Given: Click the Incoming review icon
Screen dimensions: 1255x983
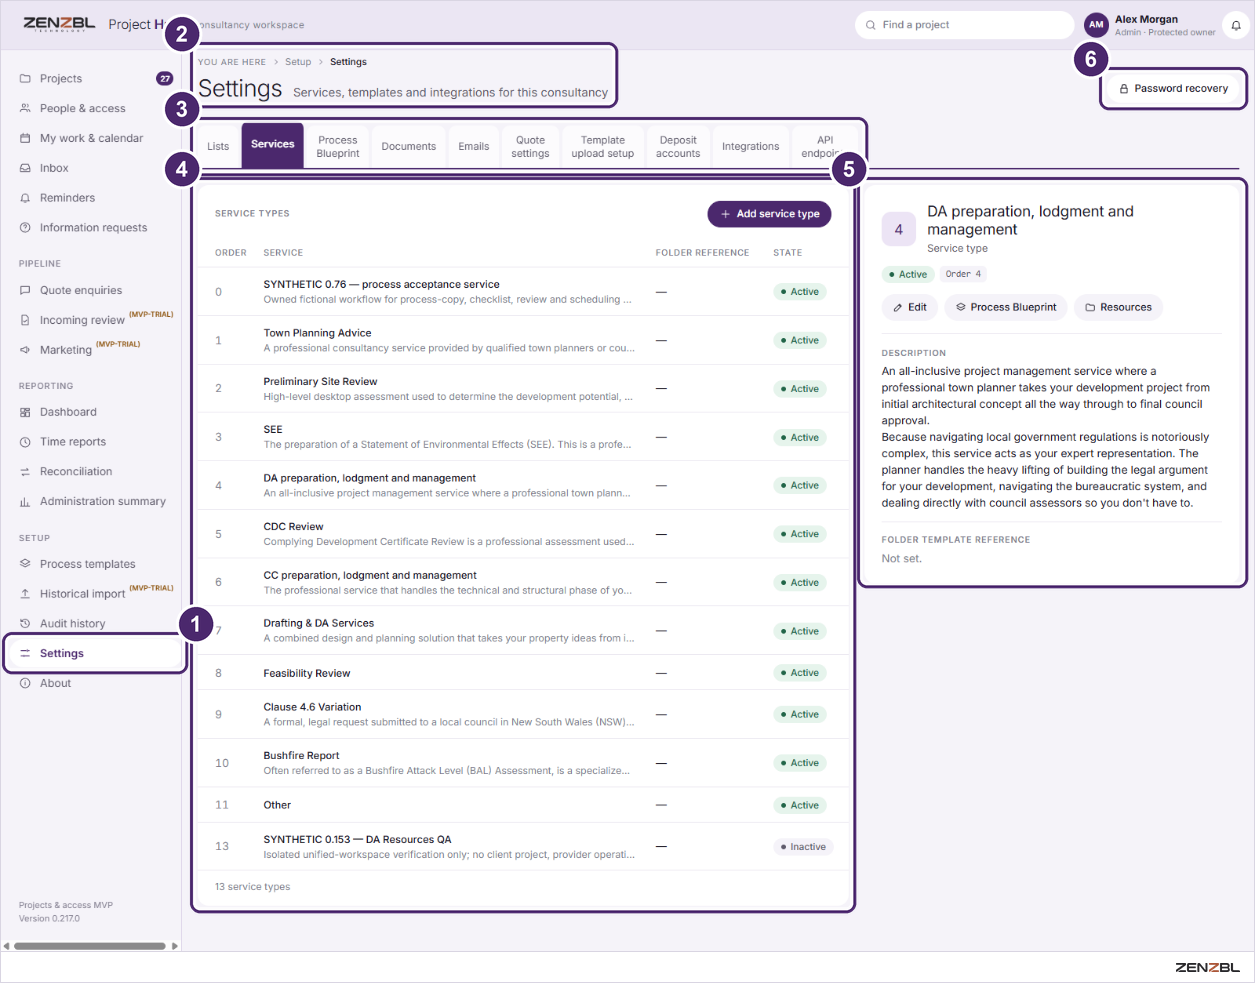Looking at the screenshot, I should pyautogui.click(x=25, y=320).
